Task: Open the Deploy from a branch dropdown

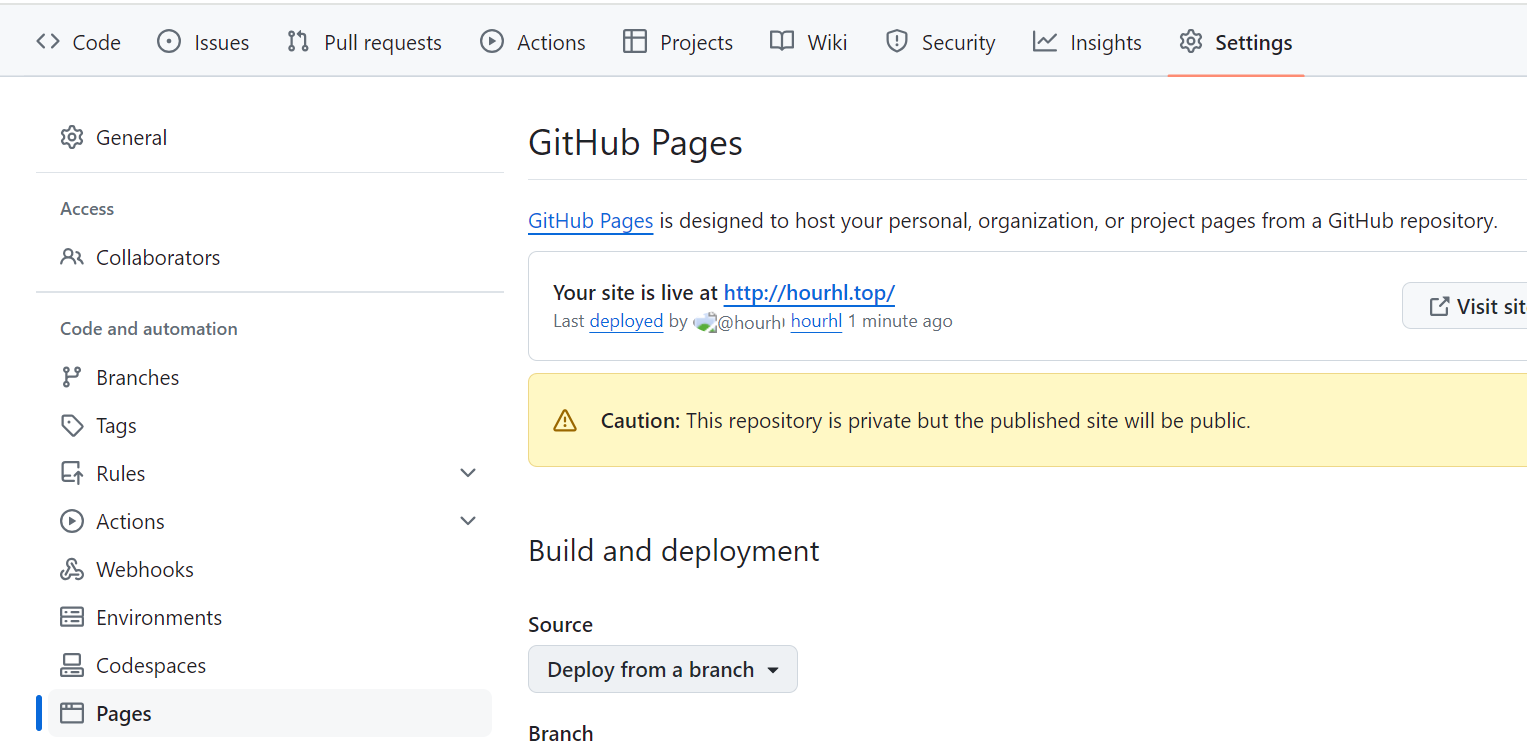Action: coord(662,669)
